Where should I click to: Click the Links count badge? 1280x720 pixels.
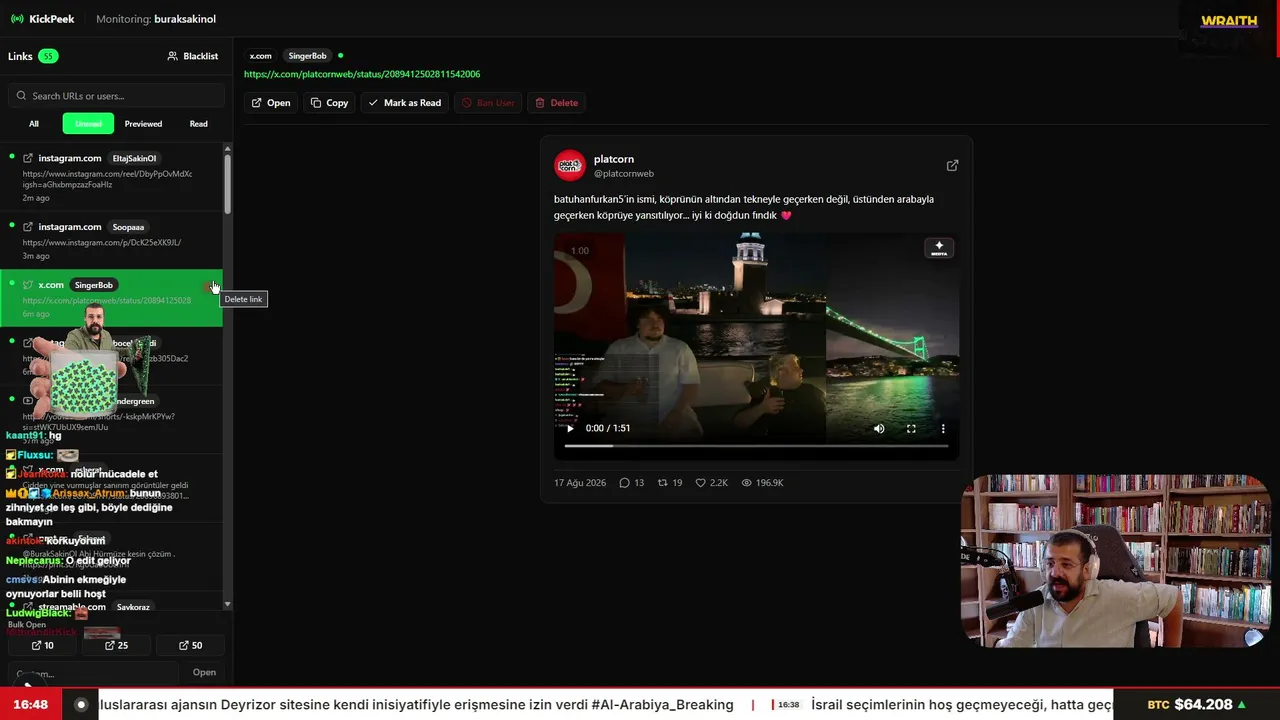tap(48, 56)
